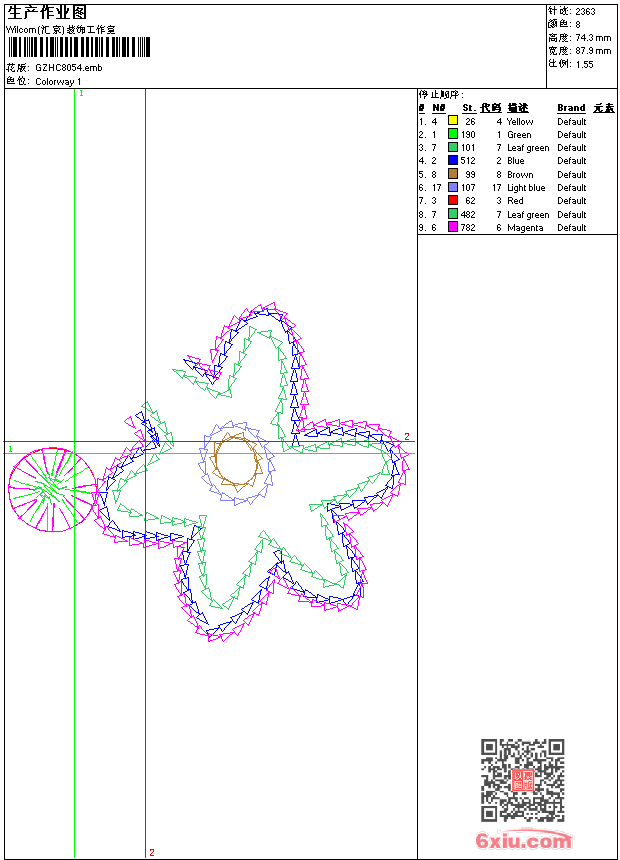Select the Default brand in the Yellow row
The width and height of the screenshot is (620, 860).
pyautogui.click(x=571, y=122)
